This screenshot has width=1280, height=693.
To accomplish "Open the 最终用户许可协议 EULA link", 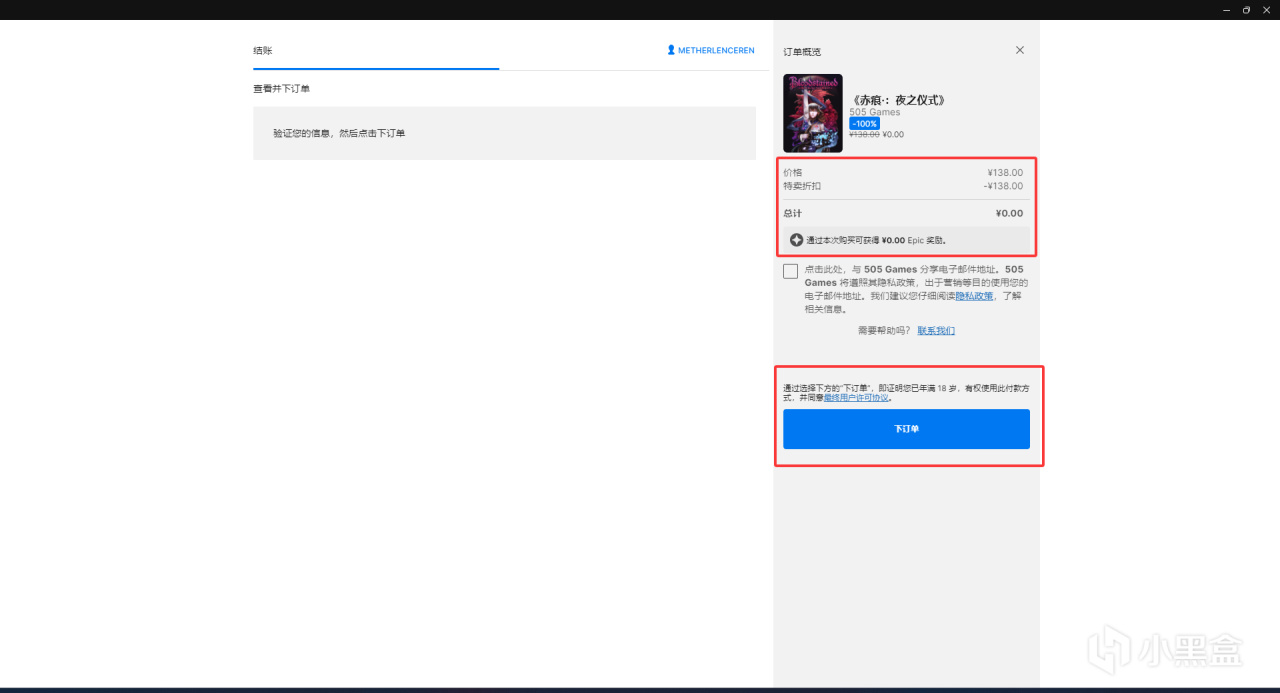I will coord(856,398).
